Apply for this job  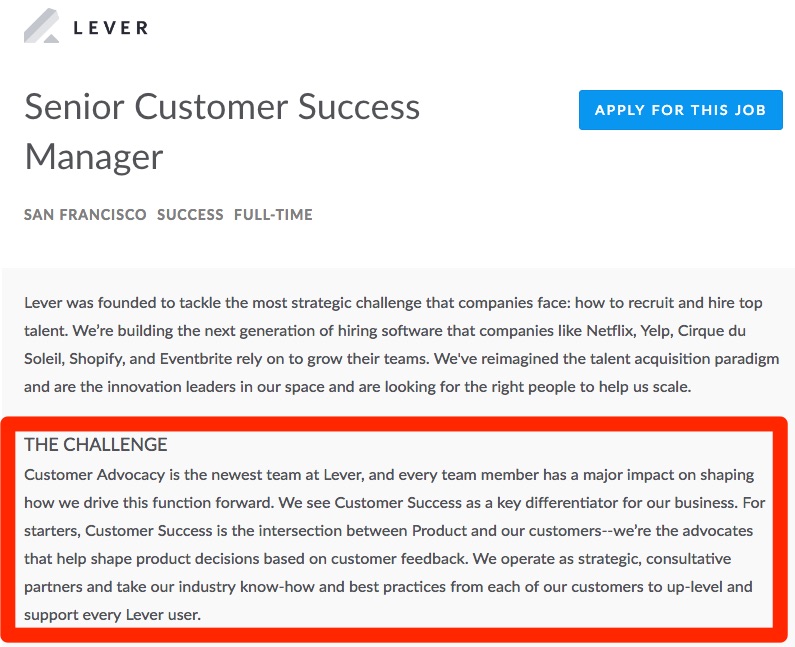click(x=680, y=110)
